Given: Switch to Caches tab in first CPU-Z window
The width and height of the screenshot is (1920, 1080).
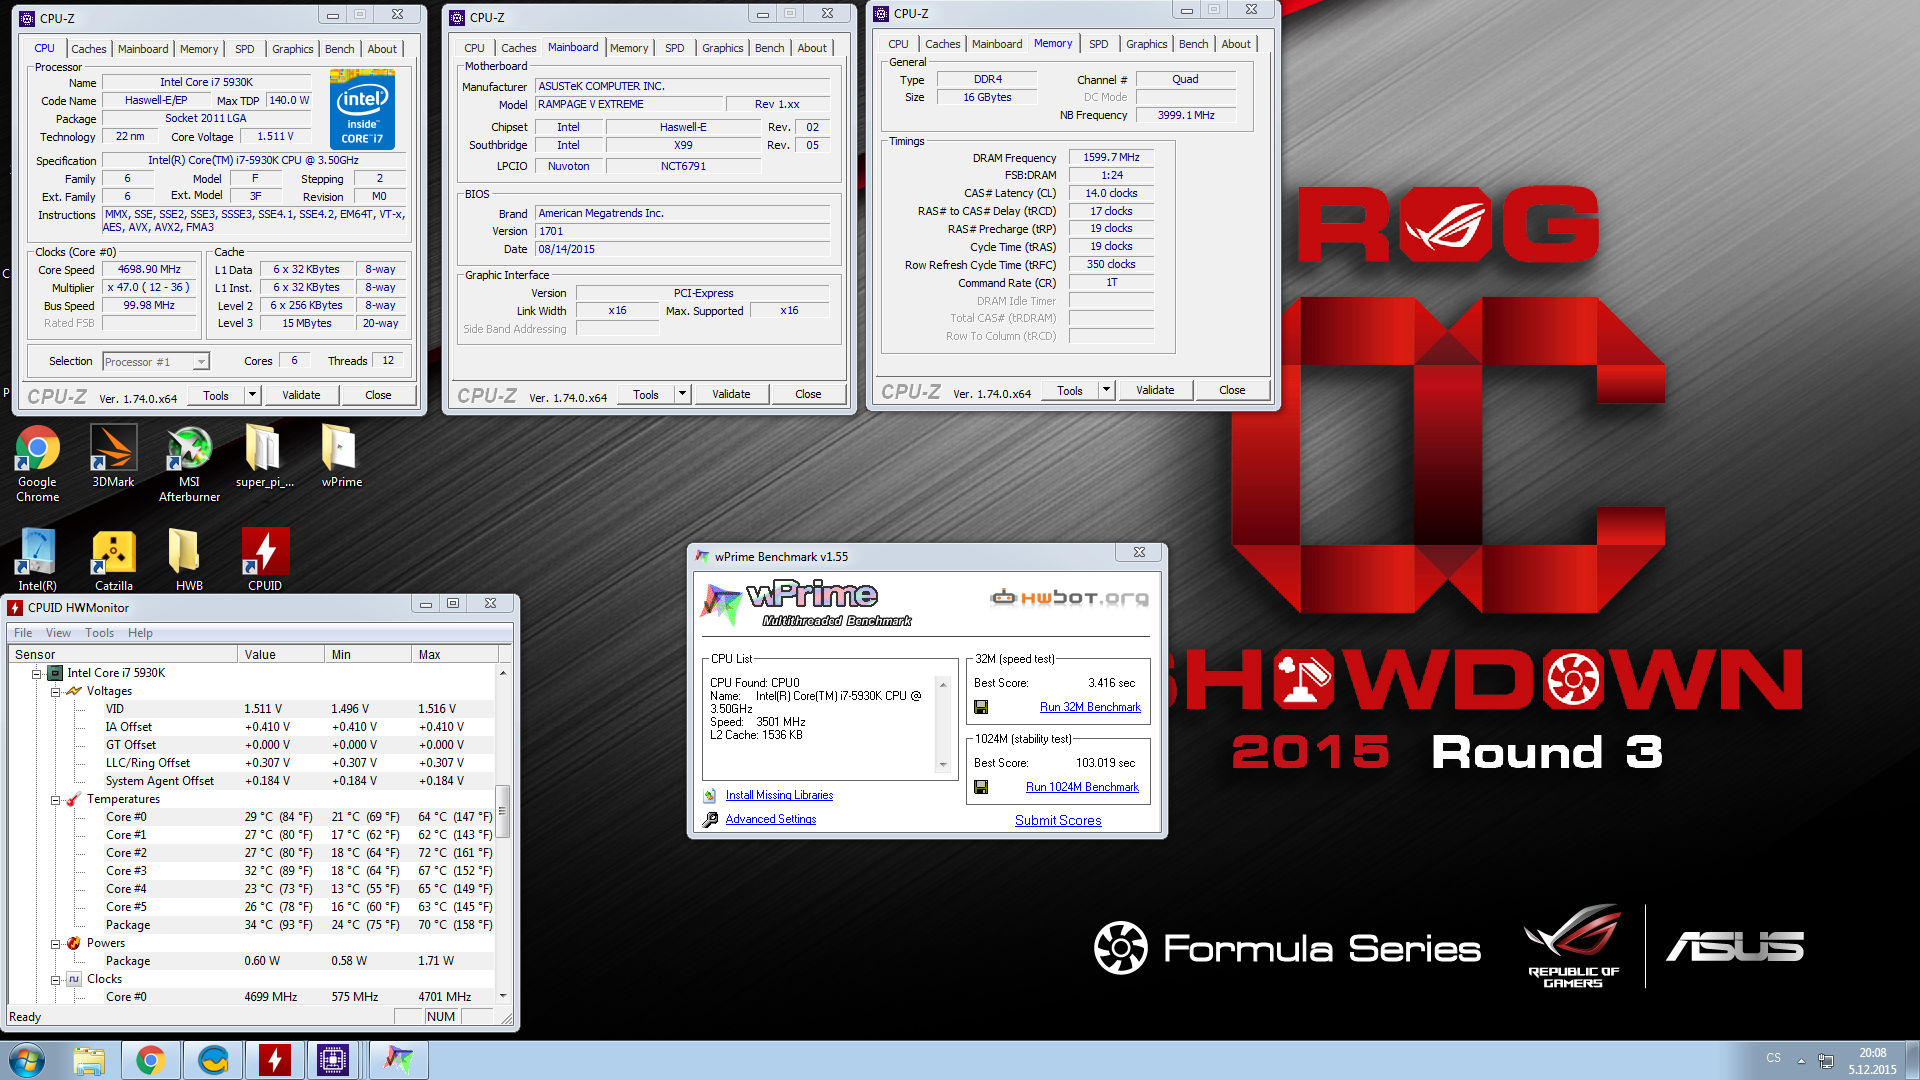Looking at the screenshot, I should [x=88, y=49].
